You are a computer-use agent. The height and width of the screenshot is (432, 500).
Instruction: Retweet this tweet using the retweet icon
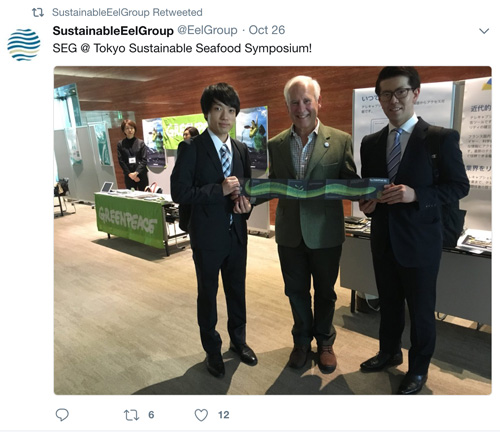coord(131,415)
